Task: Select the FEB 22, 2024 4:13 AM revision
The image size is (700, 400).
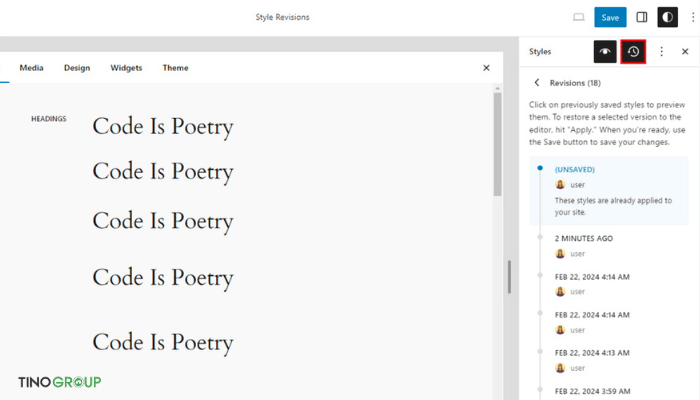Action: (x=608, y=360)
